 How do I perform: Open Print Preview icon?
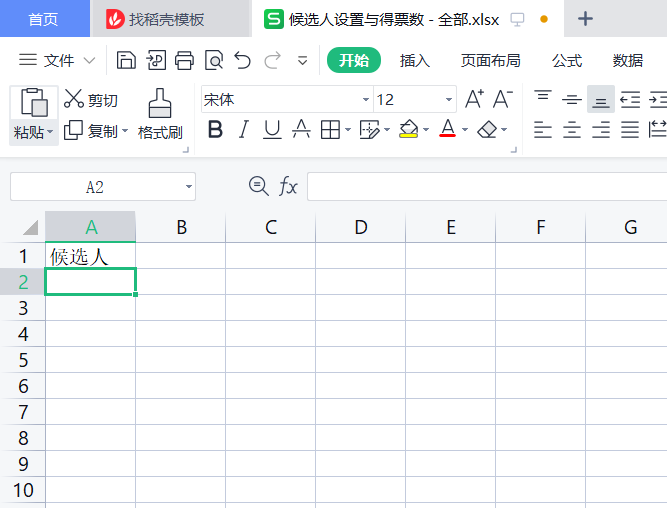pyautogui.click(x=214, y=60)
